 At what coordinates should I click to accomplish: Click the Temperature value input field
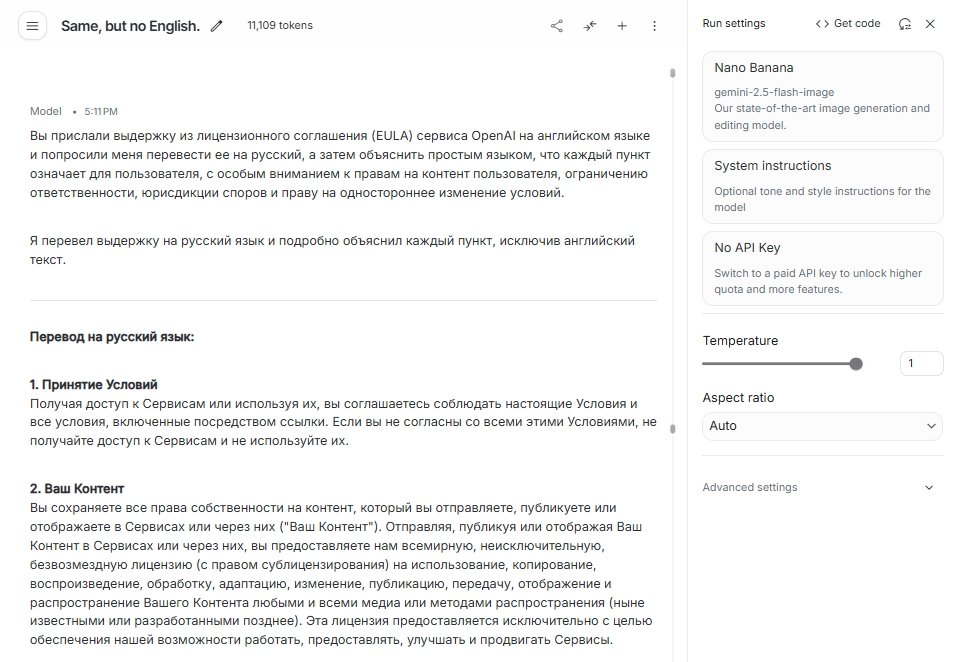[x=920, y=364]
